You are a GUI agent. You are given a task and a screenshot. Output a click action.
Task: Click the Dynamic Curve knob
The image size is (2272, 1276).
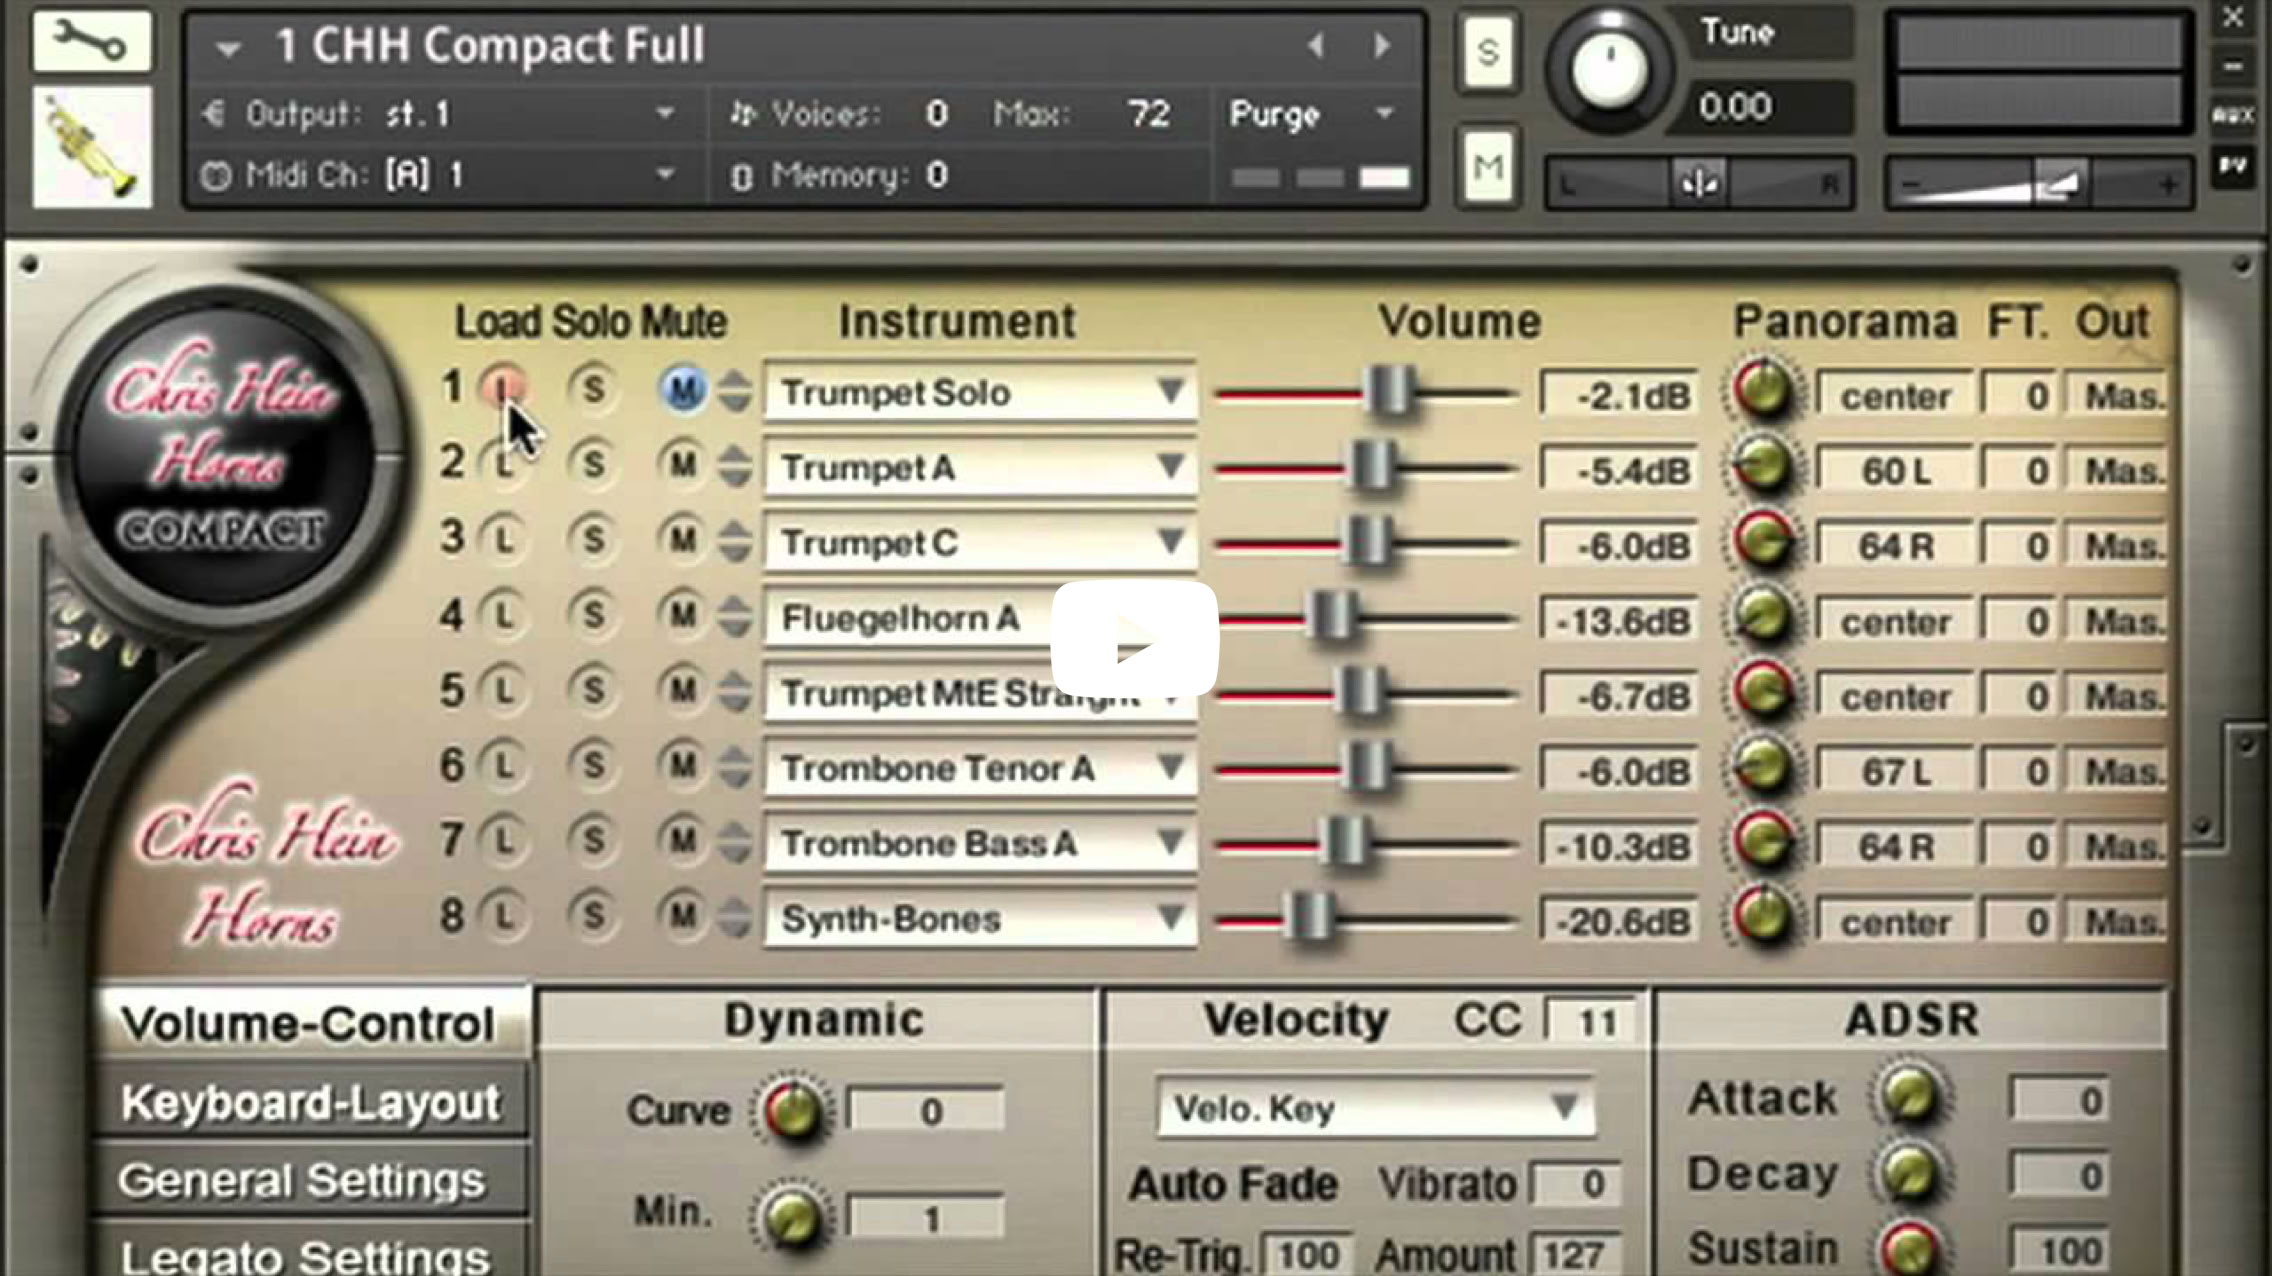[x=793, y=1111]
